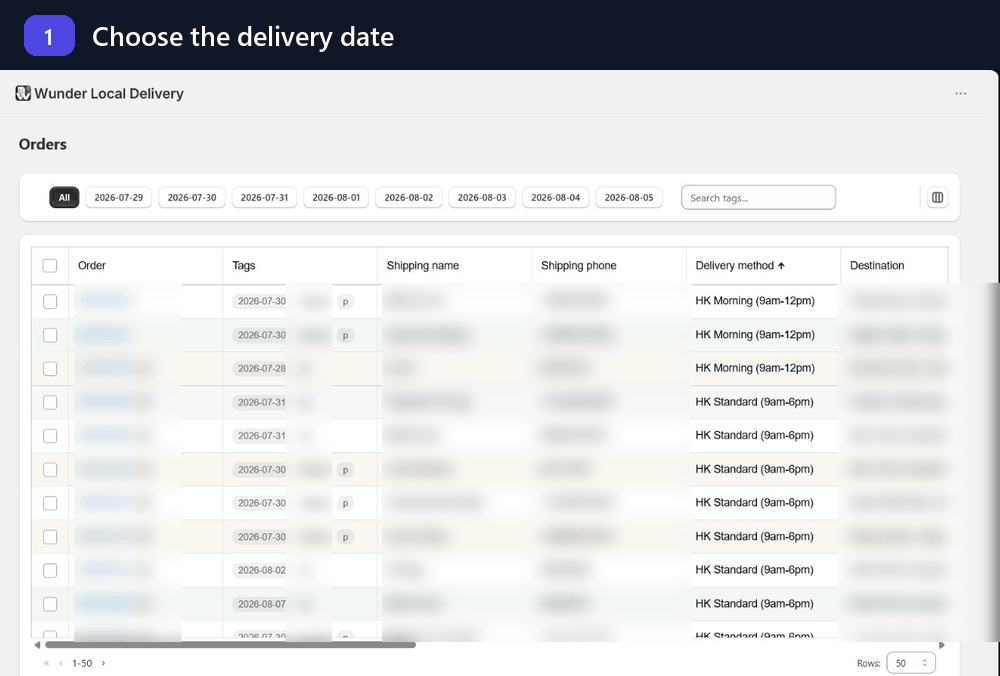Image resolution: width=1000 pixels, height=676 pixels.
Task: Click the horizontal scrollbar thumb under table
Action: [x=230, y=645]
